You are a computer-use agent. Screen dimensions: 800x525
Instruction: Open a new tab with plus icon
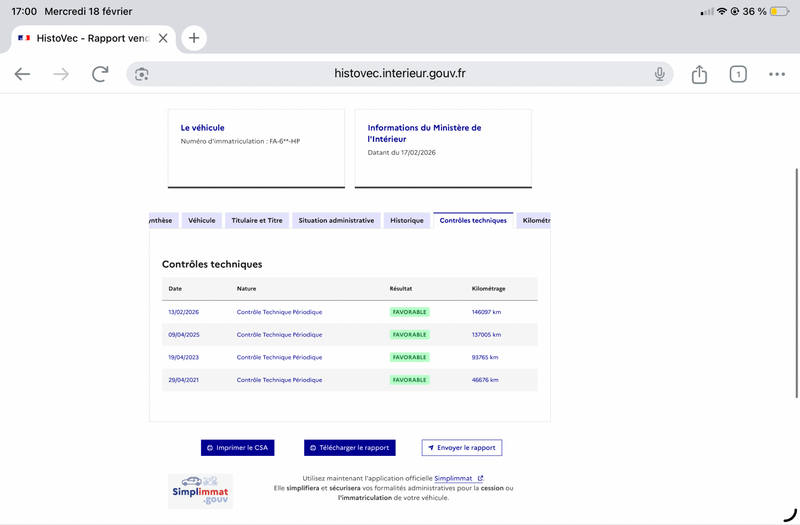pyautogui.click(x=194, y=38)
